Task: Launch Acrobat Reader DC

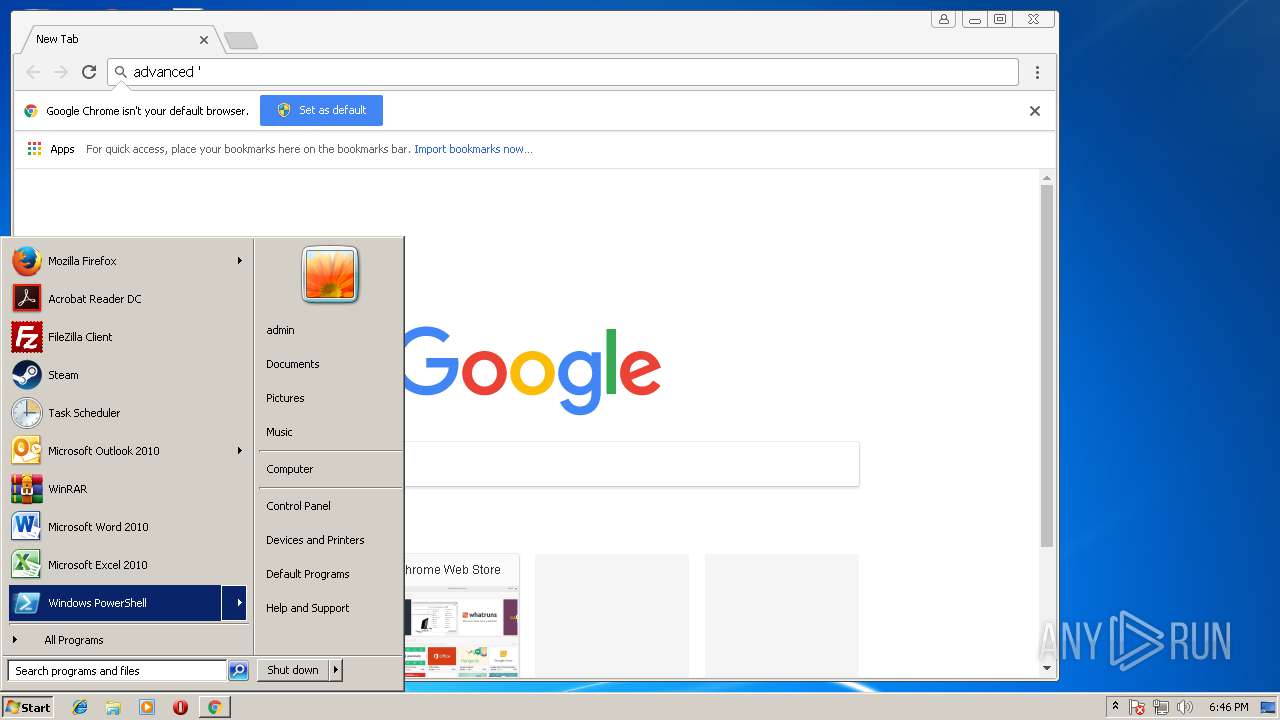Action: click(x=127, y=299)
